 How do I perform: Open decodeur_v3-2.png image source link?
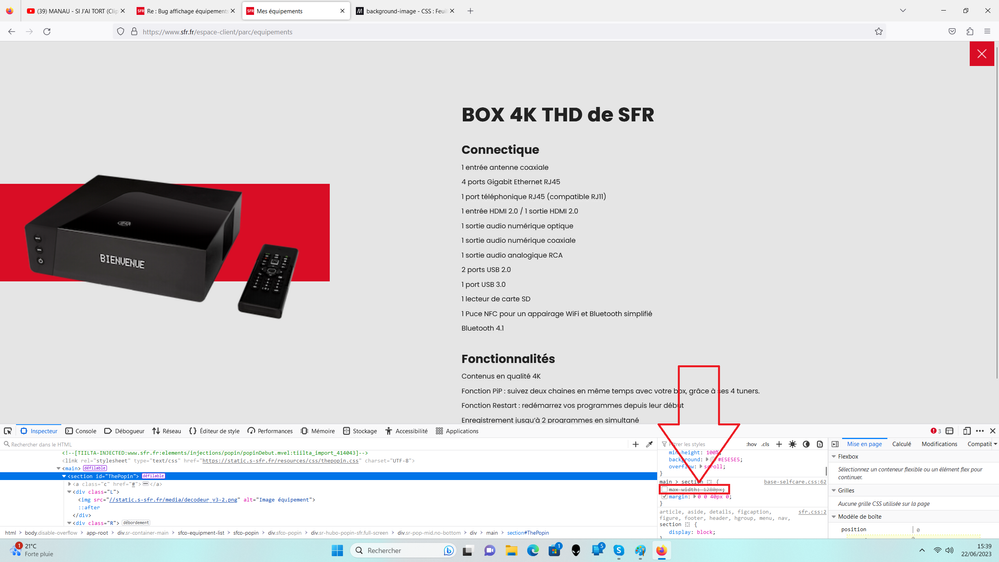173,500
